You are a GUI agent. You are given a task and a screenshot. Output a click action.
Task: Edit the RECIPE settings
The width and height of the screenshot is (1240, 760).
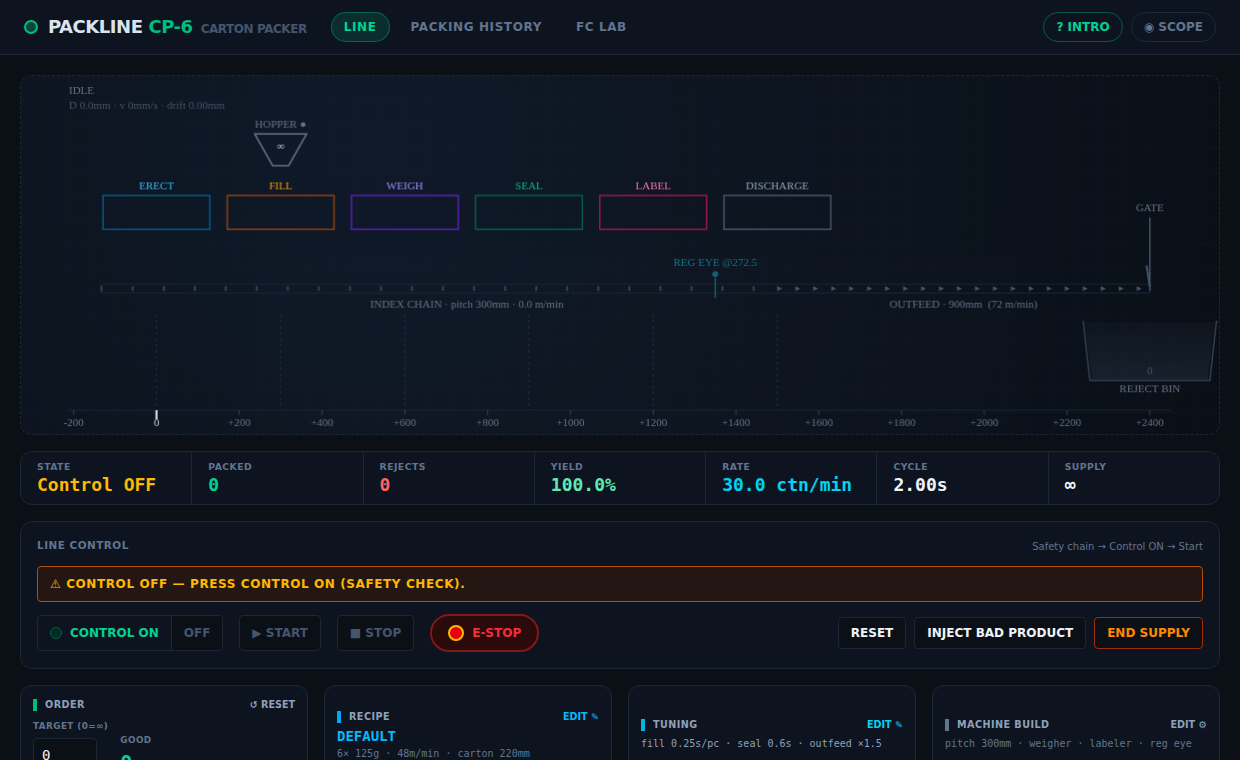coord(580,716)
